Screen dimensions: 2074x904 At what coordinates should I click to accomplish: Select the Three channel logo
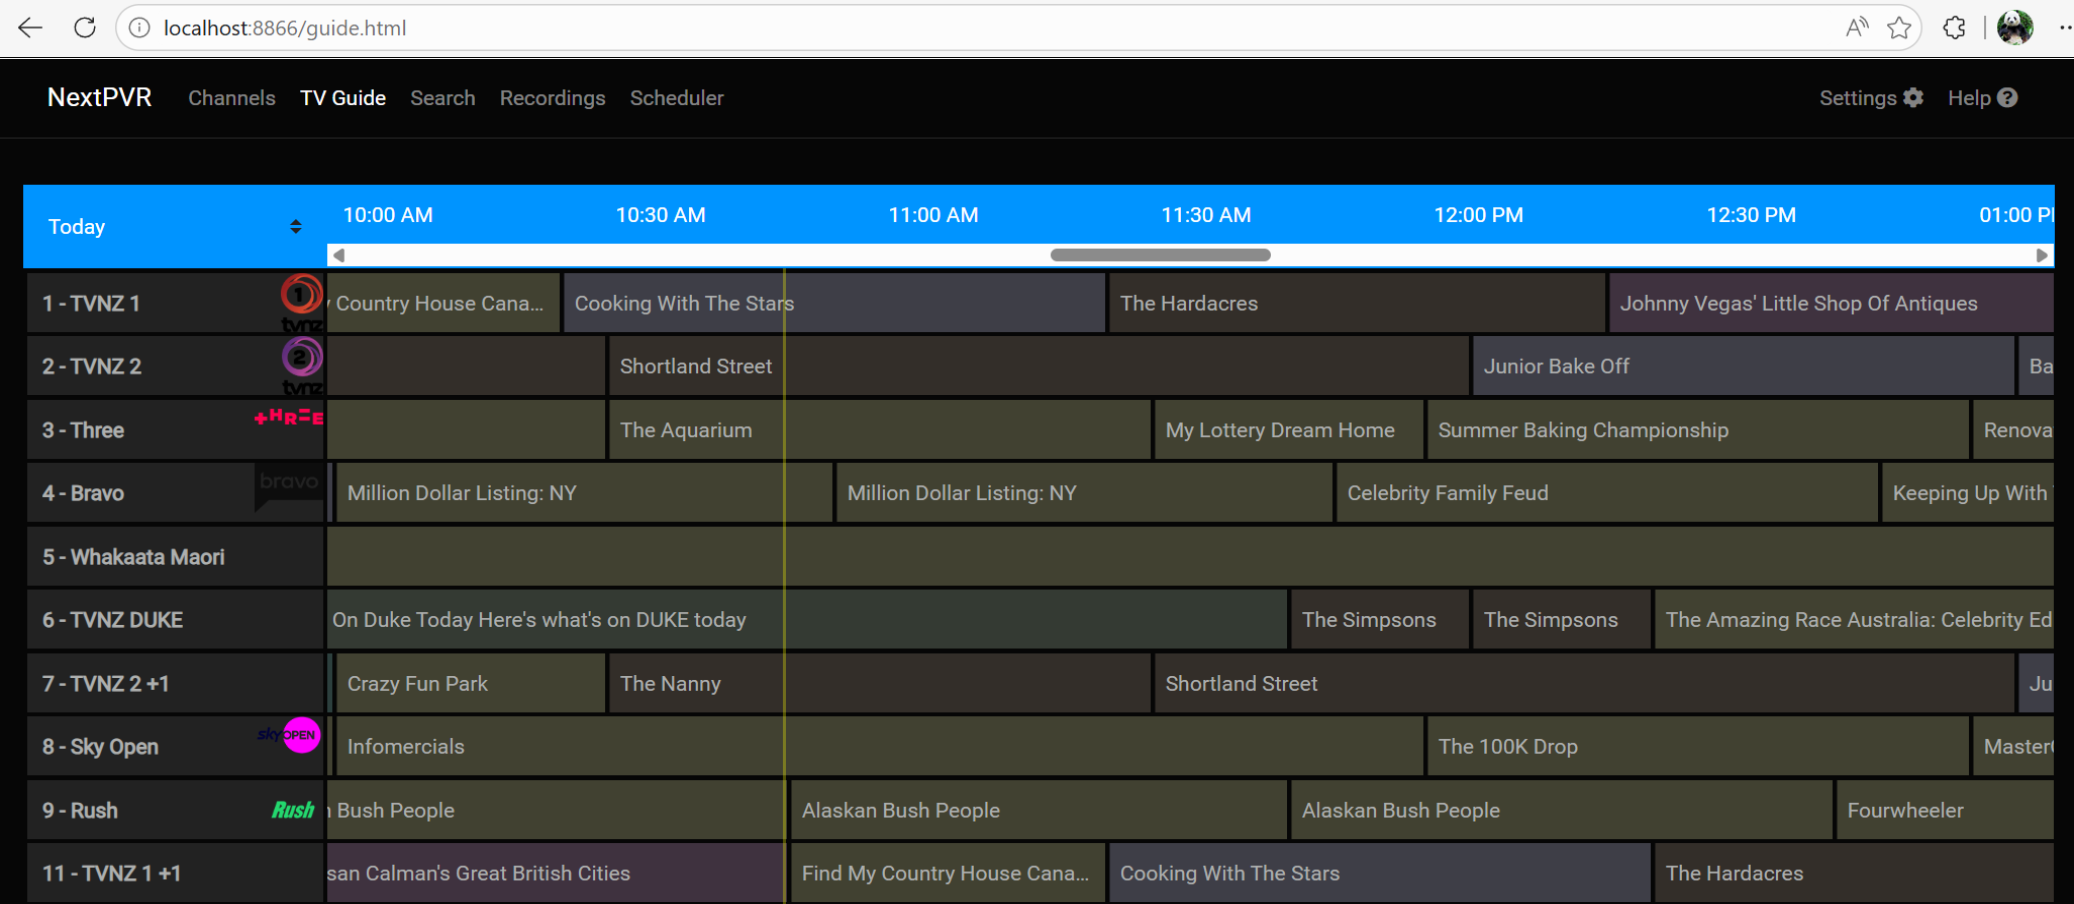tap(288, 419)
